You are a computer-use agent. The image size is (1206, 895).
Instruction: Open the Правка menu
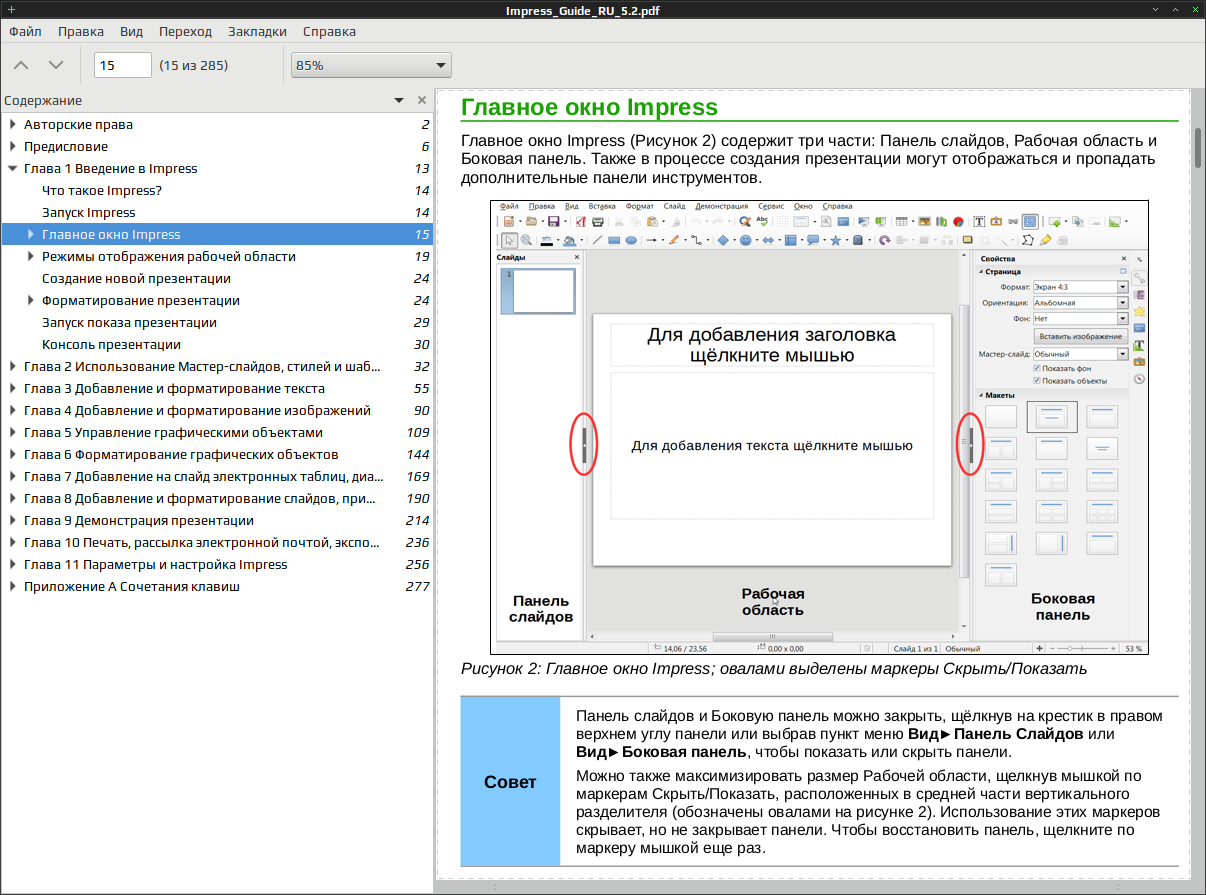point(81,31)
